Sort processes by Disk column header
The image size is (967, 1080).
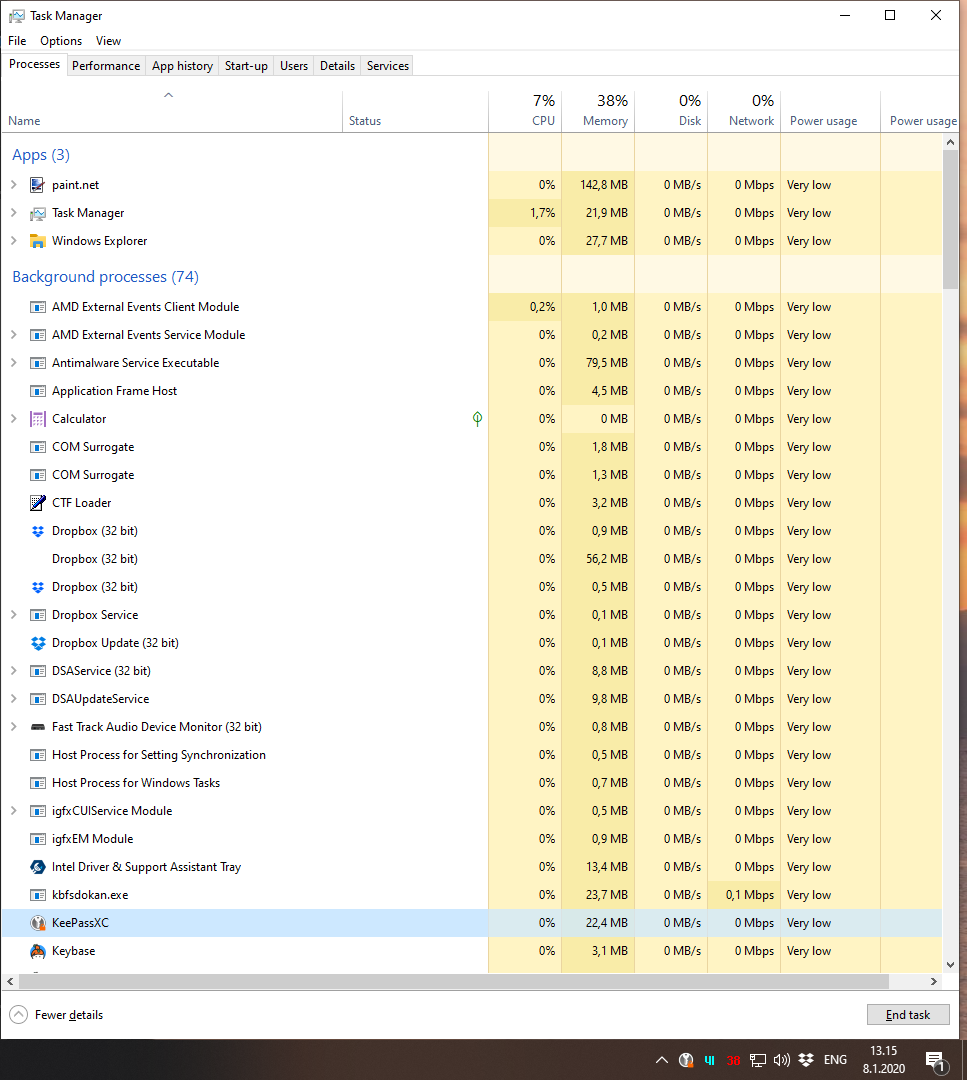point(671,111)
